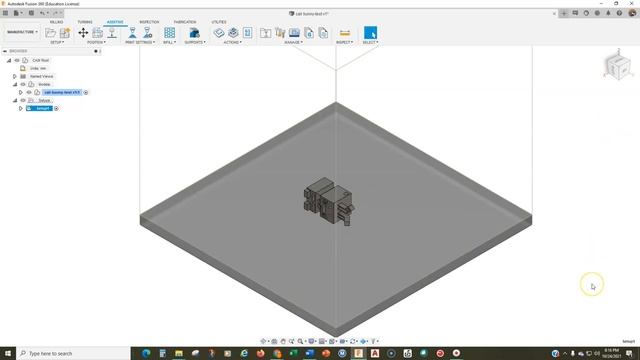The image size is (640, 360).
Task: Open the Manufacture workspace dropdown
Action: (22, 32)
